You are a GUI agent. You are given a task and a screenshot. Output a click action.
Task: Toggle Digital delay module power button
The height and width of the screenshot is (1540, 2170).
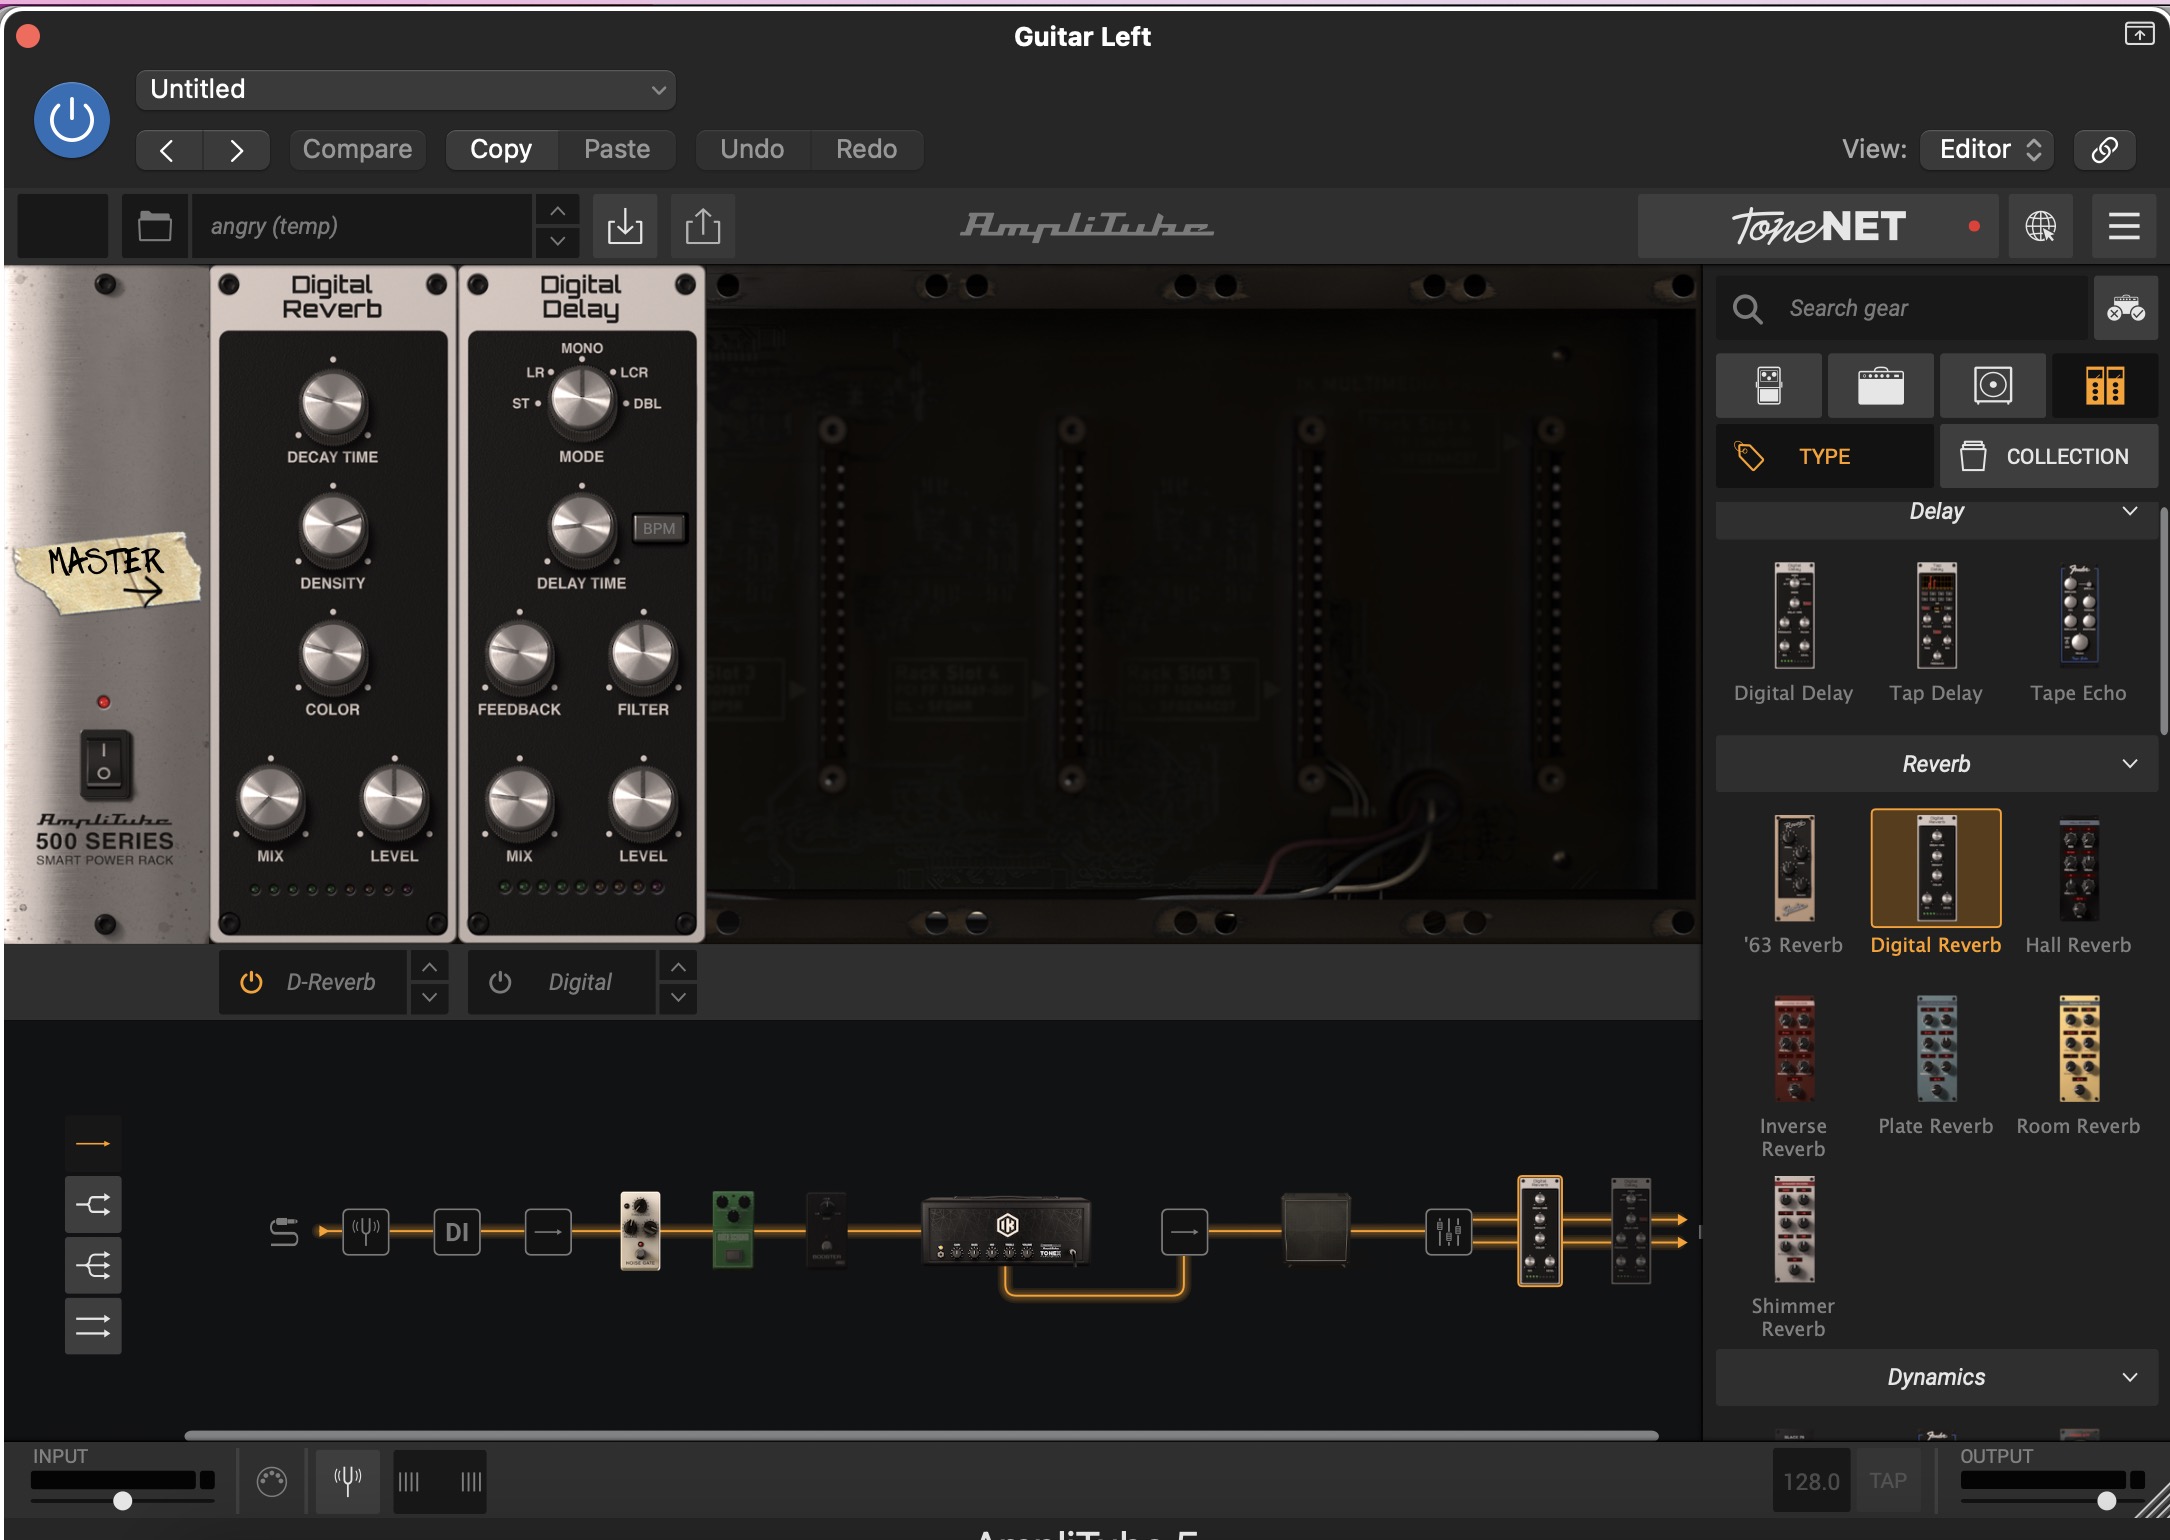tap(500, 982)
